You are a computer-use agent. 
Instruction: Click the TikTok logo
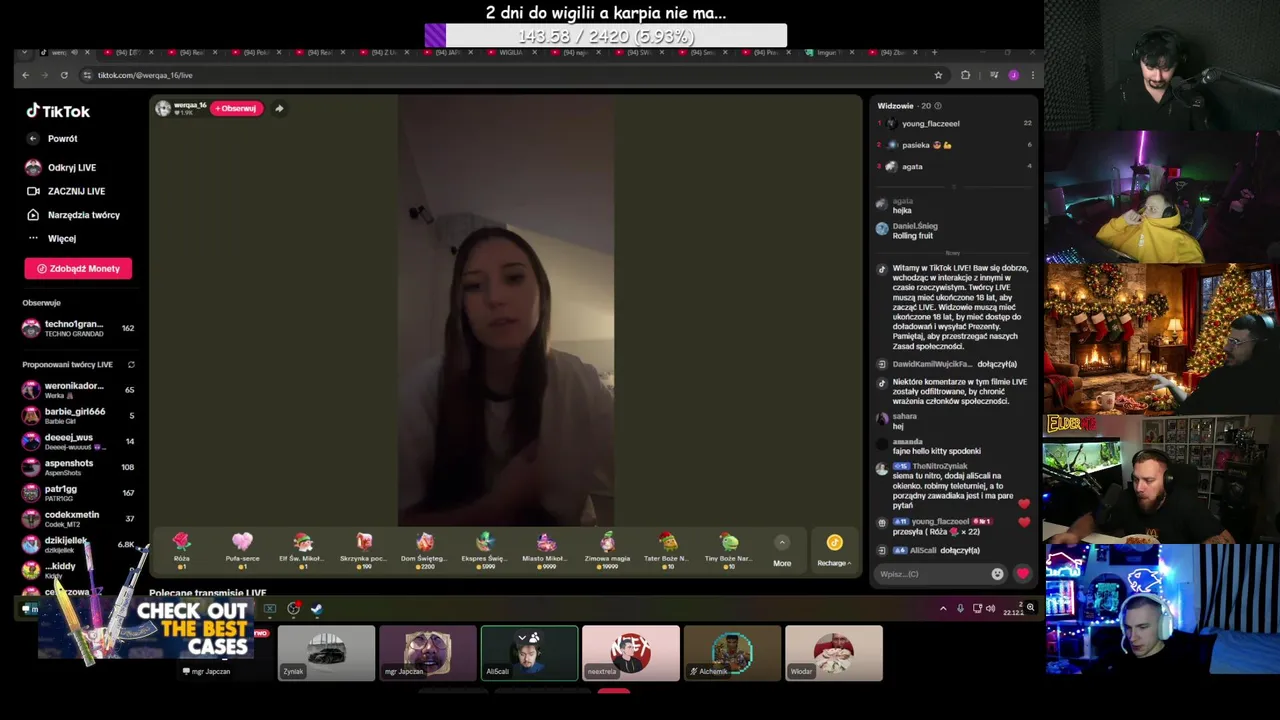58,111
